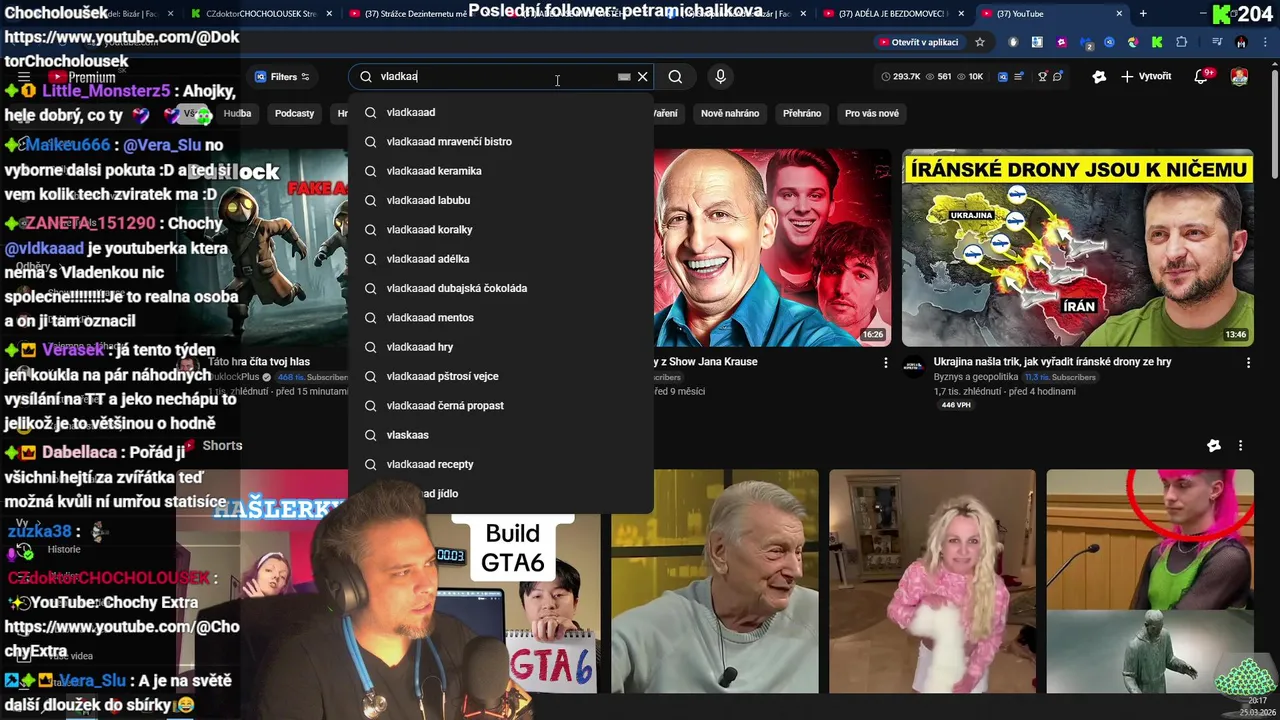Select suggestion vlaskaas

click(500, 435)
